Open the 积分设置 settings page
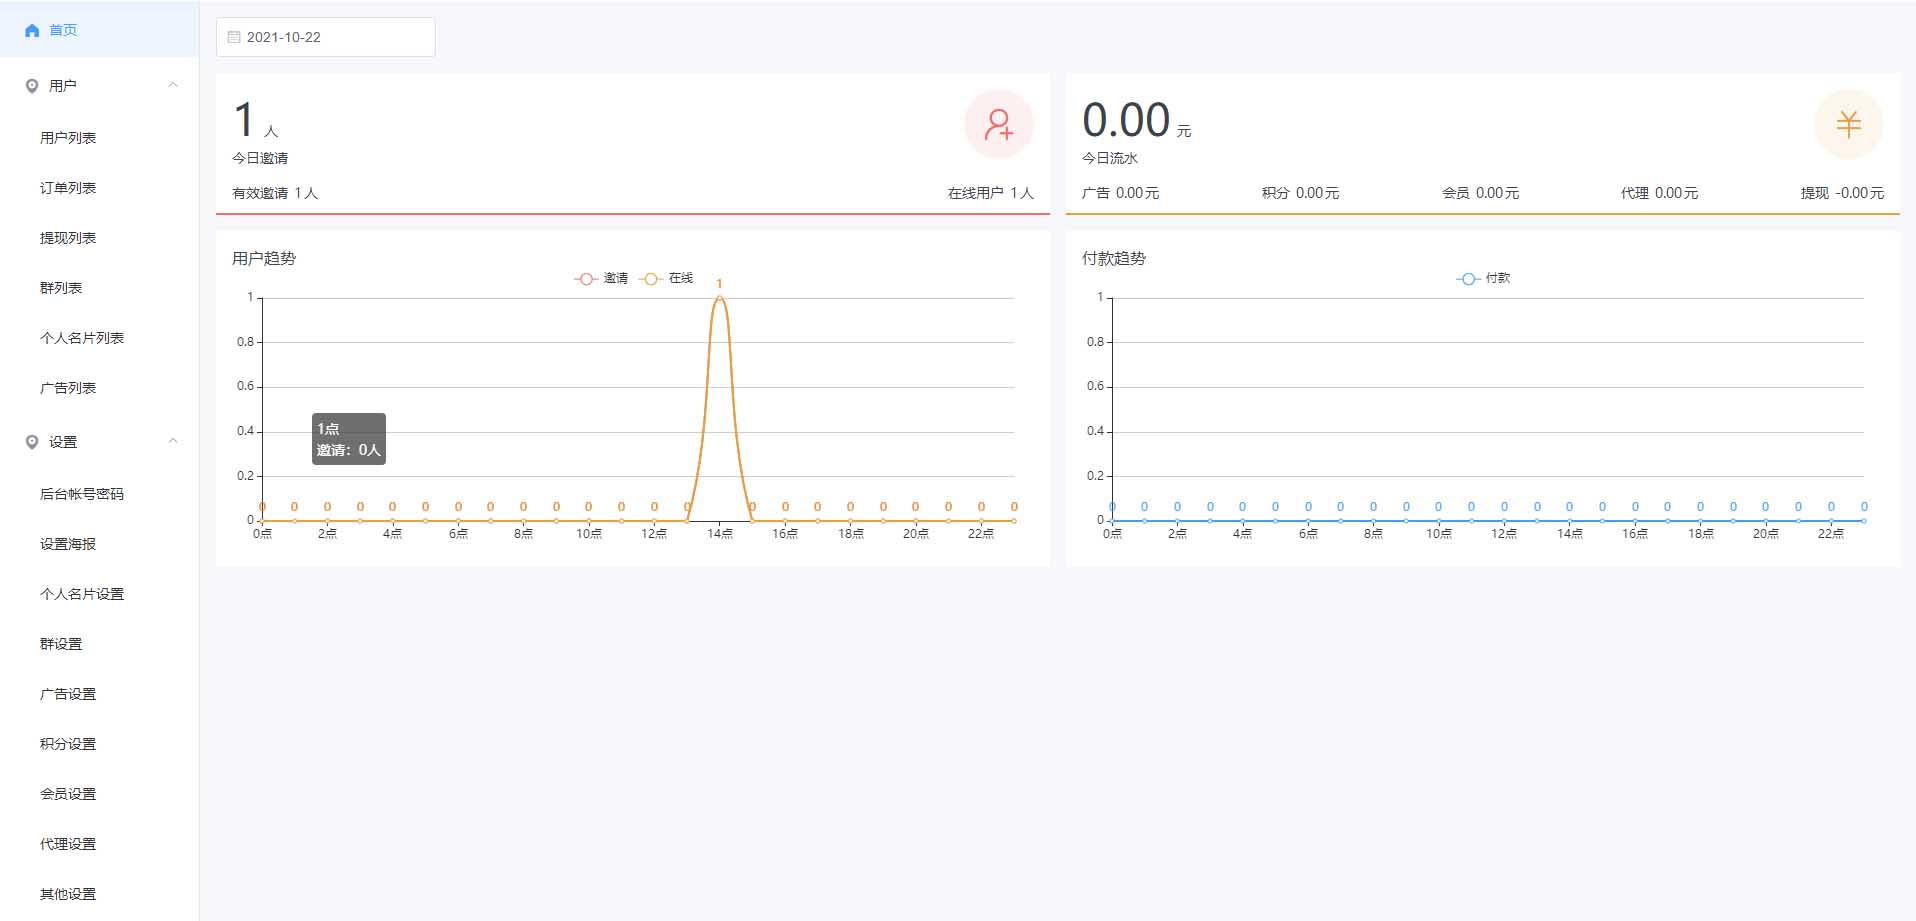The height and width of the screenshot is (921, 1916). point(68,744)
